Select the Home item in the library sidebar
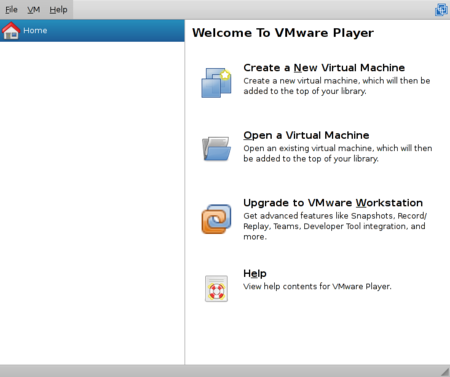The height and width of the screenshot is (377, 450). point(92,30)
